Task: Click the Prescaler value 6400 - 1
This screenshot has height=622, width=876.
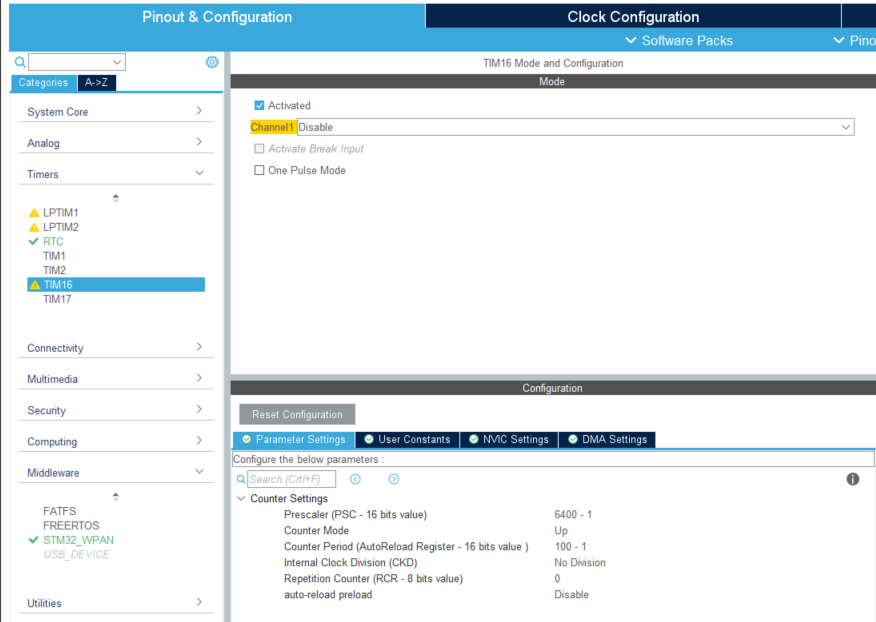Action: 573,515
